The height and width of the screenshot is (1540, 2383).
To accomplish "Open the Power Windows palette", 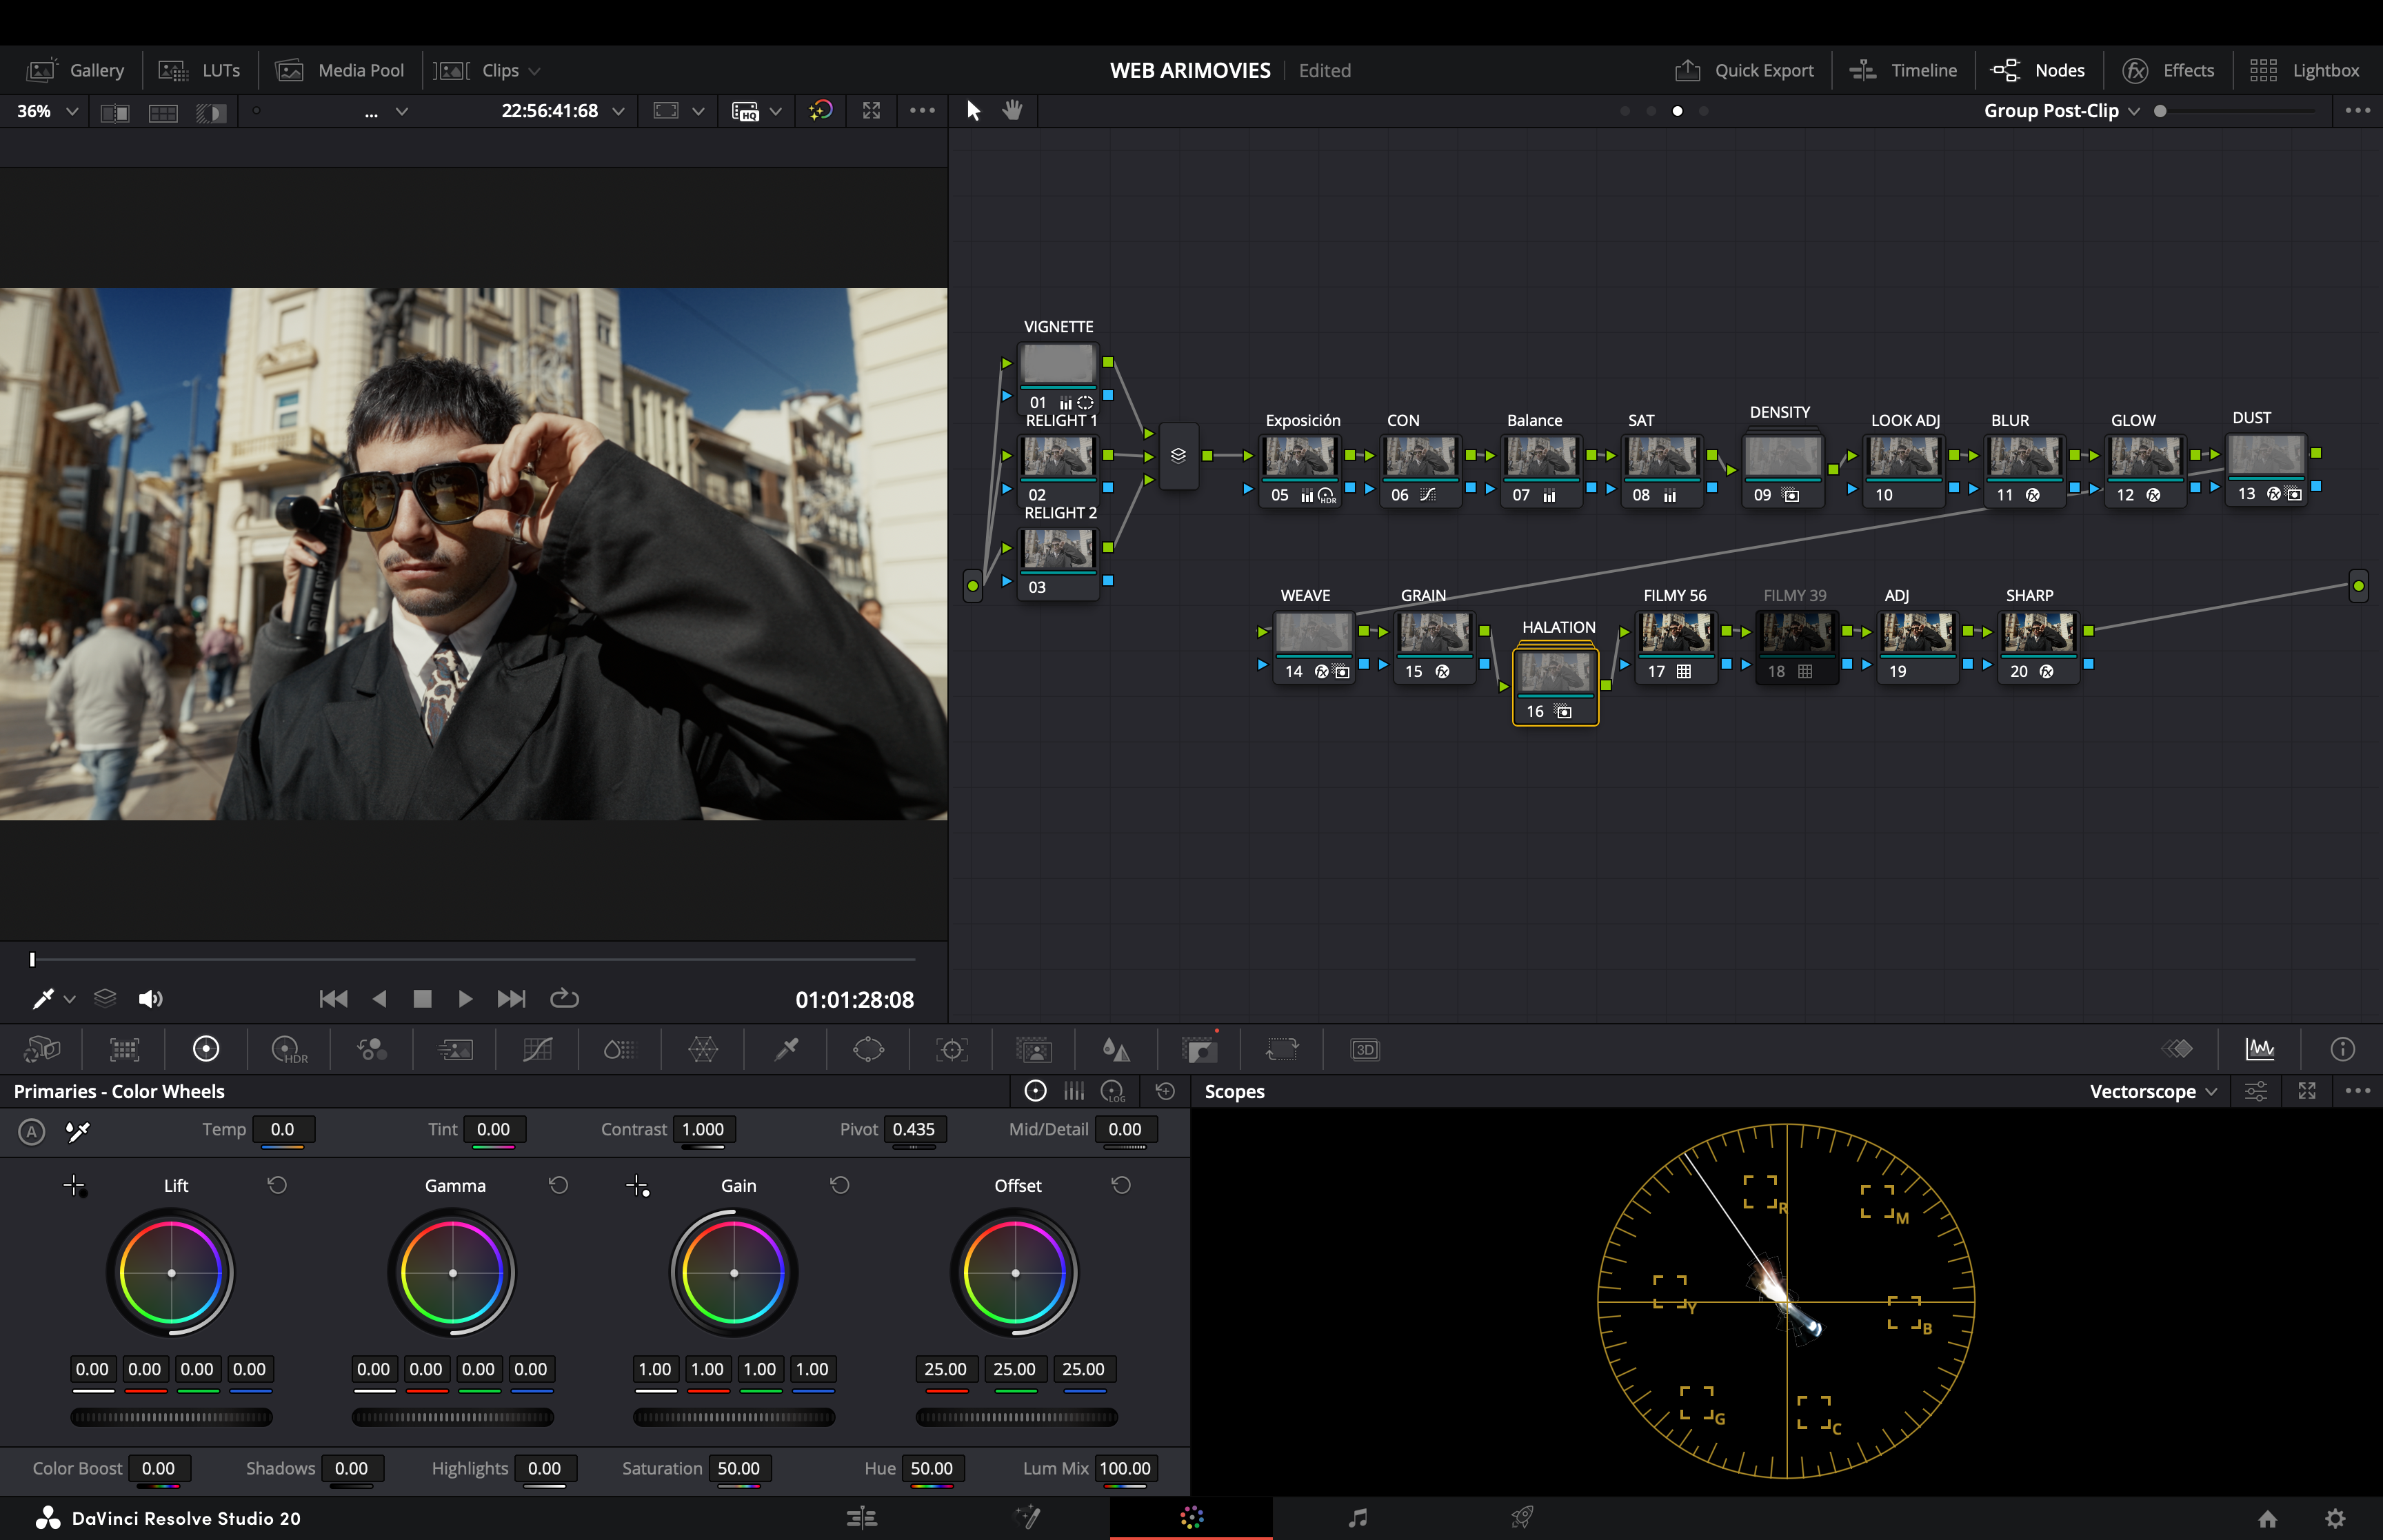I will 868,1049.
